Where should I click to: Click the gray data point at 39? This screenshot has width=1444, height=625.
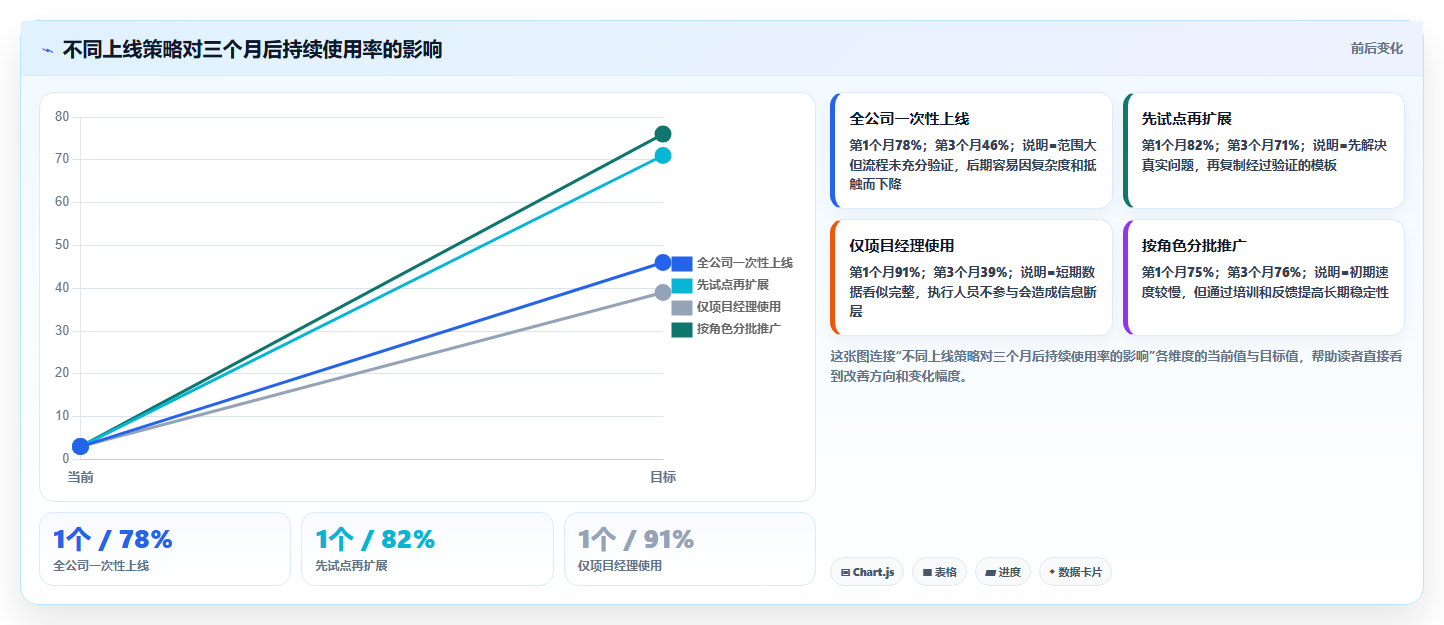(x=662, y=292)
